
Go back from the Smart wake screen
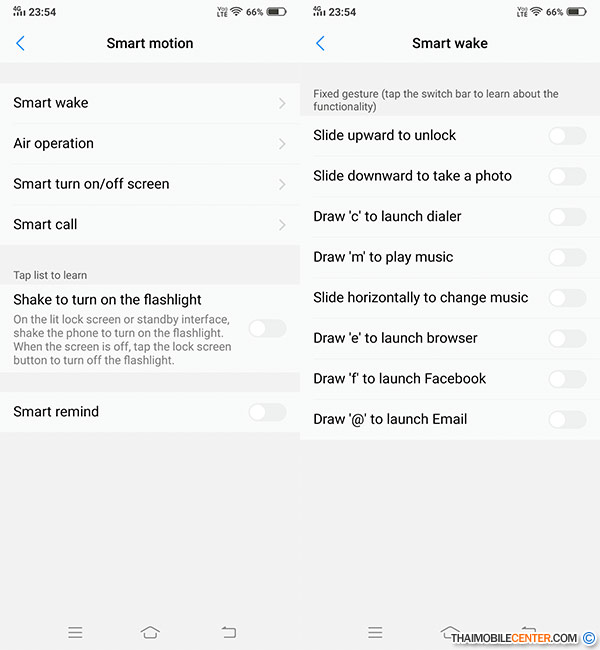(320, 43)
